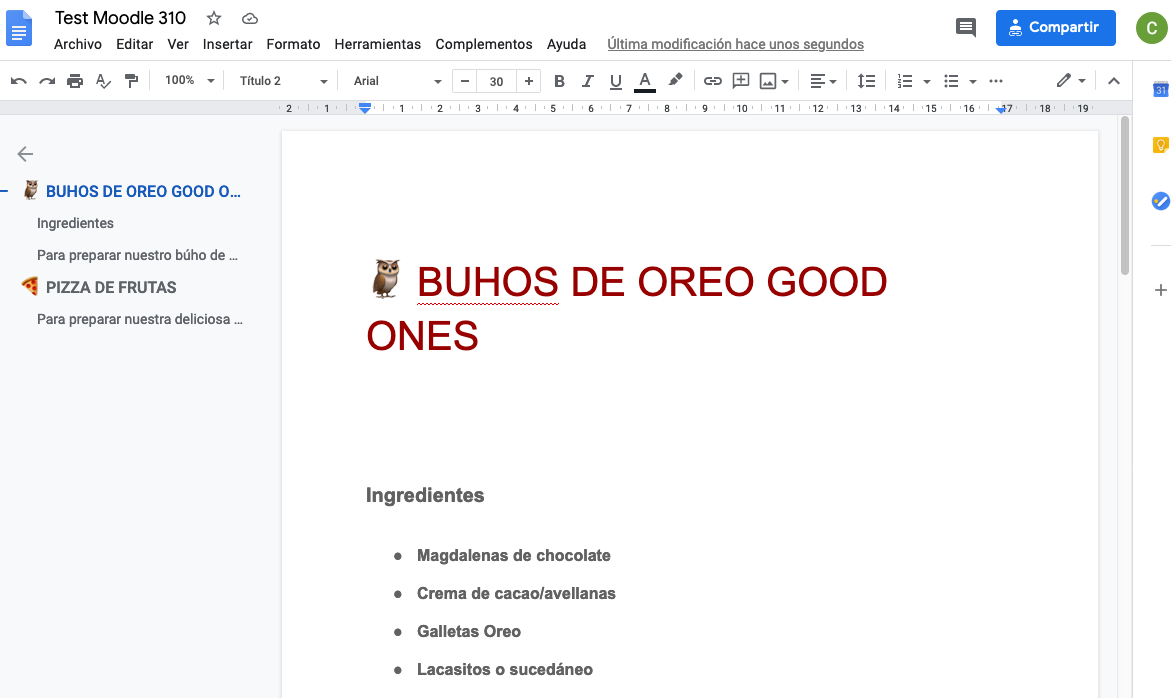This screenshot has width=1171, height=698.
Task: Open the Ayuda menu
Action: tap(566, 44)
